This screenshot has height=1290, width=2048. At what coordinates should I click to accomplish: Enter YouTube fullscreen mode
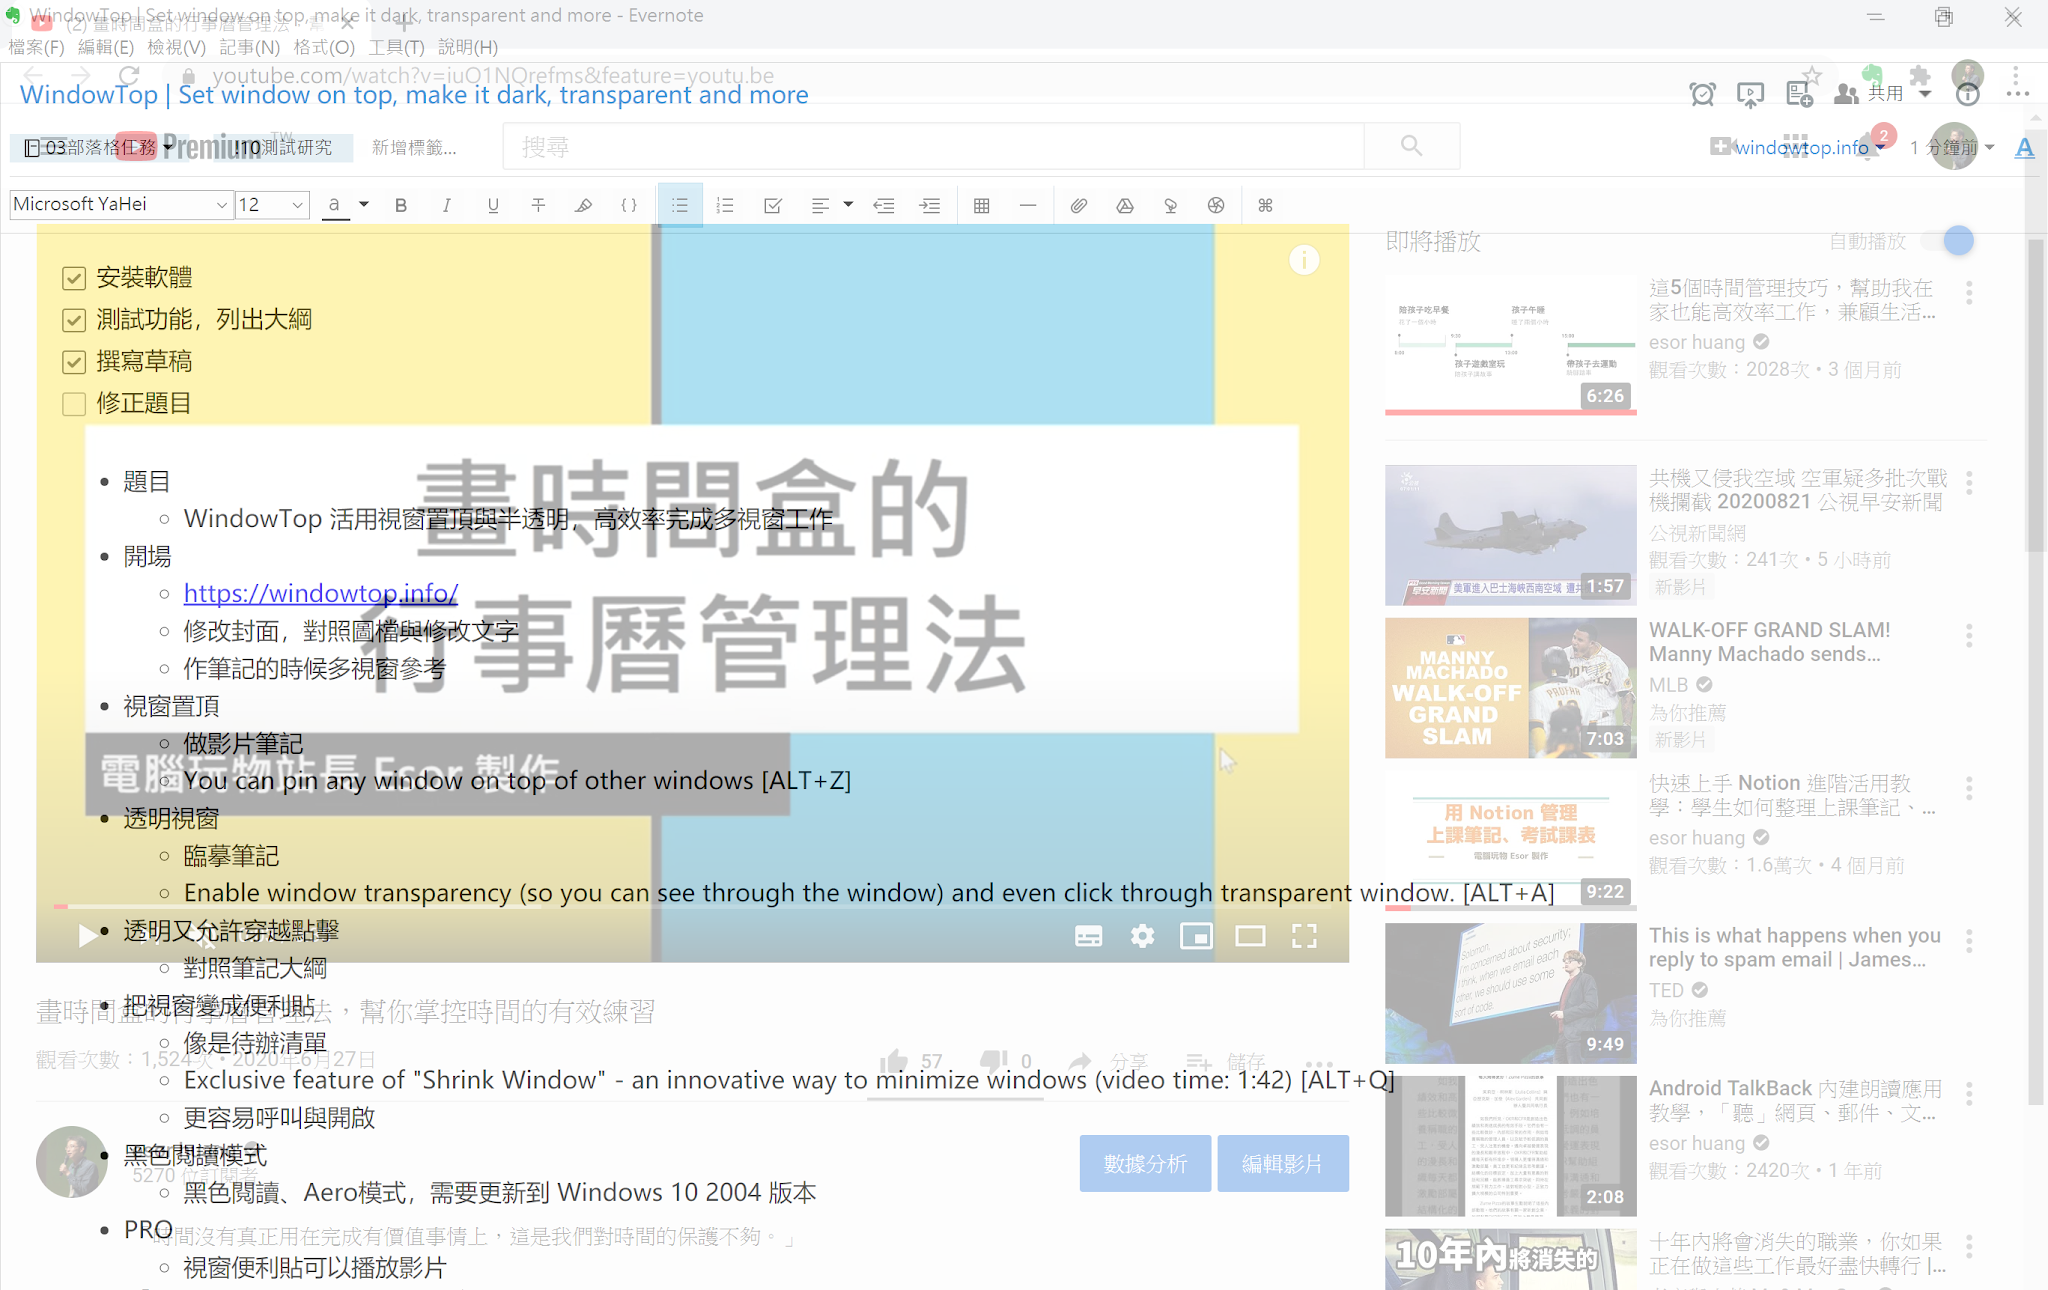point(1304,935)
